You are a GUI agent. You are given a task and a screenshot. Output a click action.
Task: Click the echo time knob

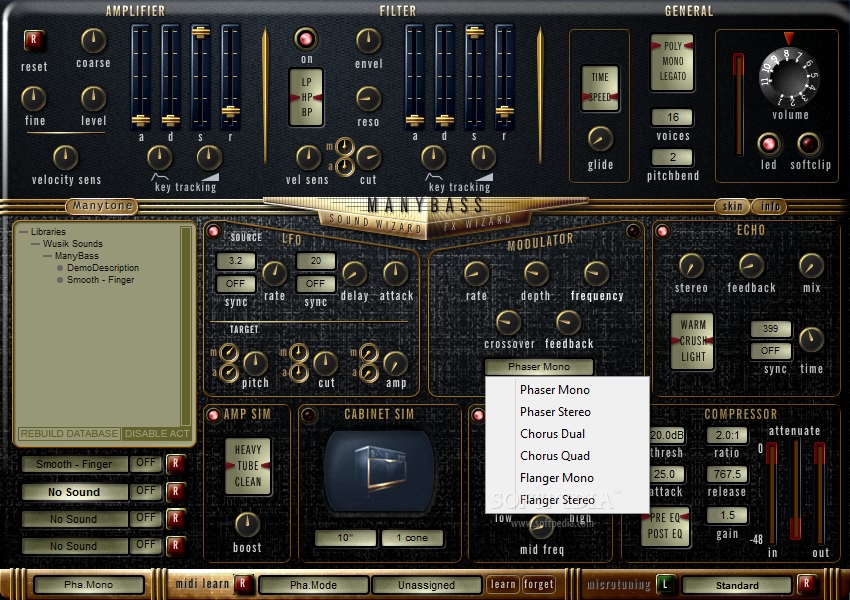pos(811,340)
